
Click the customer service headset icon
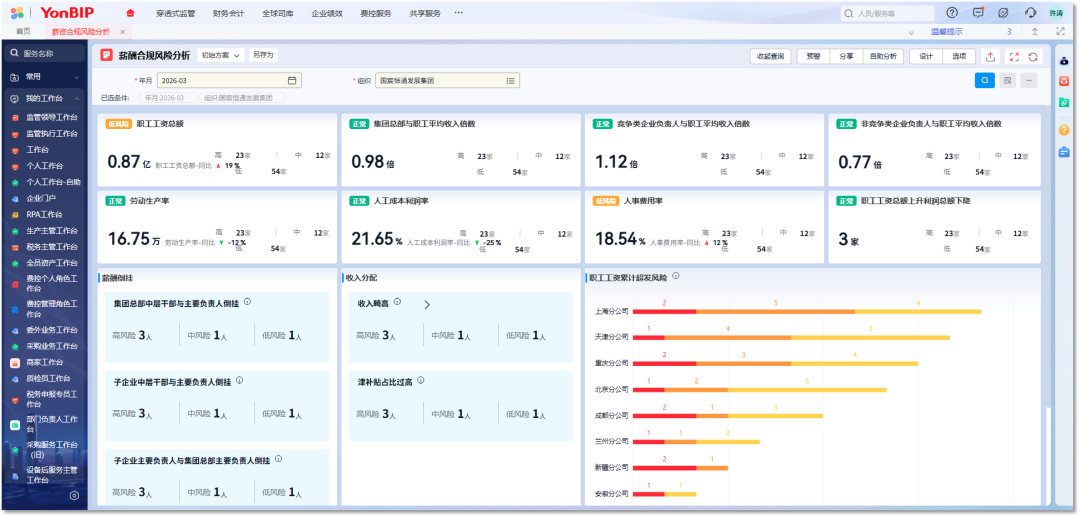1030,12
